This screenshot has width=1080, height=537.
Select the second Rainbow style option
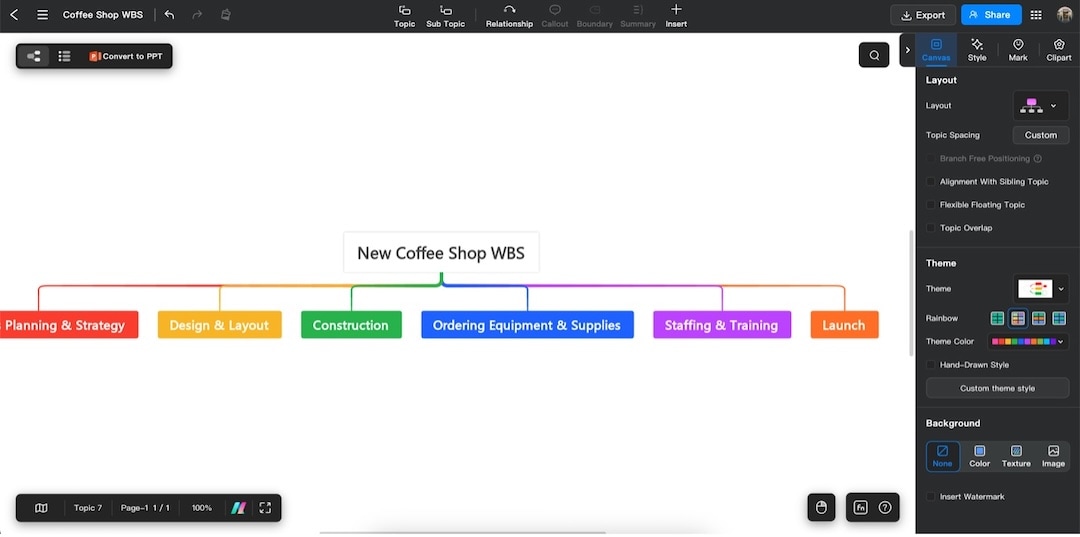1018,318
